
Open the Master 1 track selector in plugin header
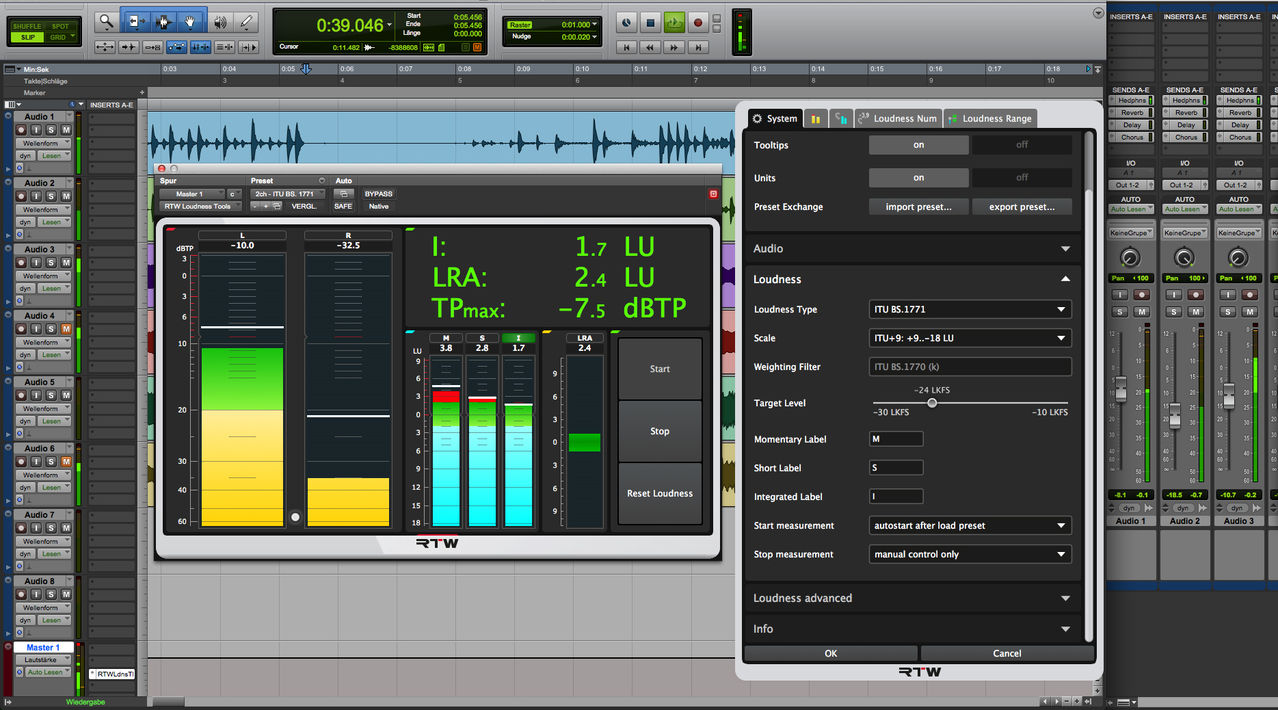tap(192, 194)
